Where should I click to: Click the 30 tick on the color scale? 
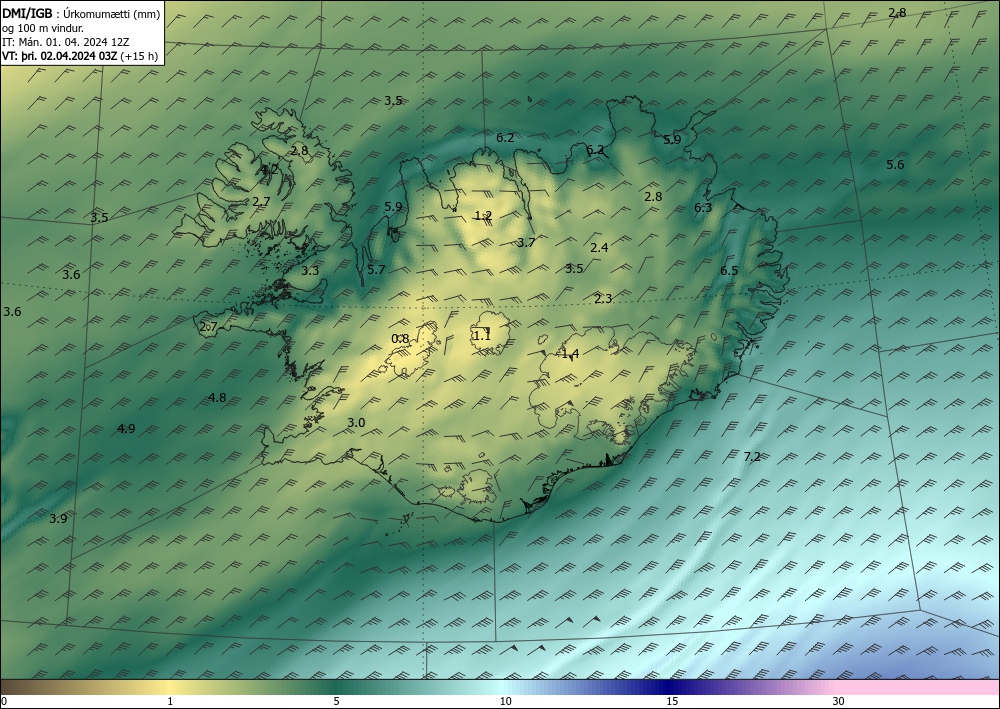click(x=839, y=701)
